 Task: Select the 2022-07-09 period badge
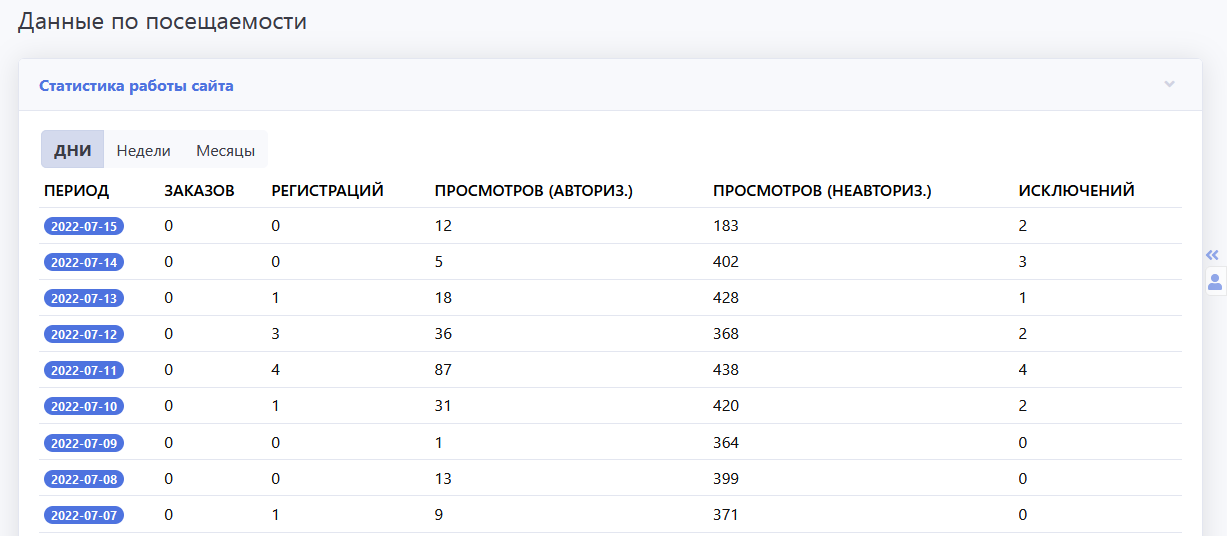[84, 442]
